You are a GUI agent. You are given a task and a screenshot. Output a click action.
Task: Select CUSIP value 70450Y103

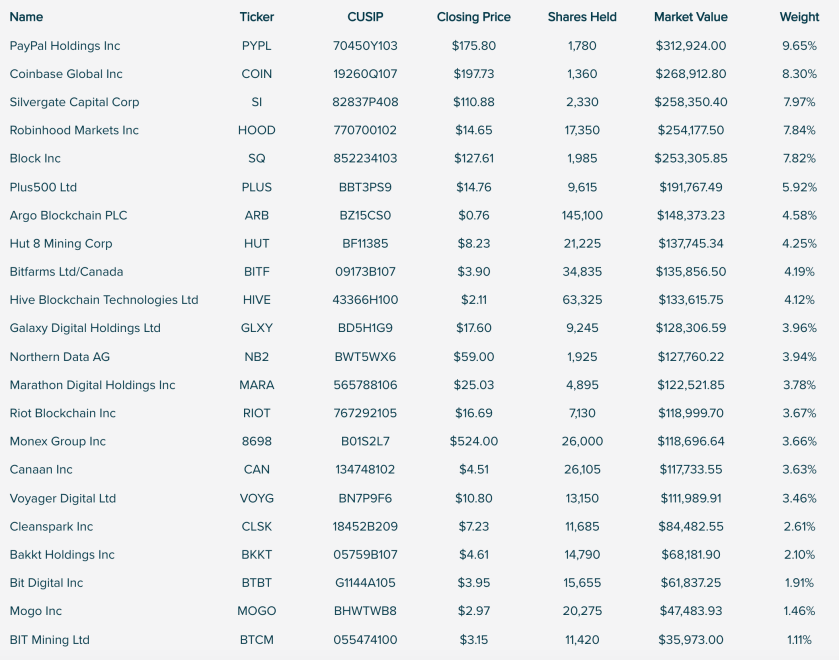(365, 46)
